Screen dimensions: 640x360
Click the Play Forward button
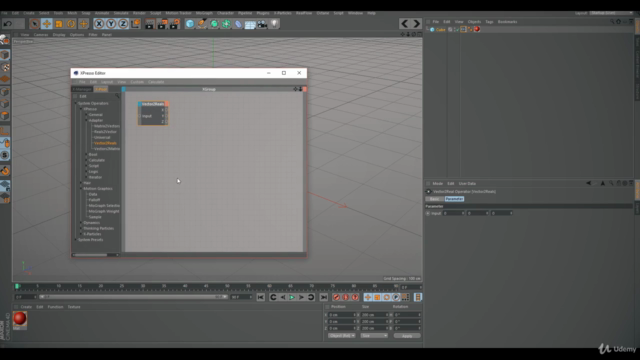point(292,297)
